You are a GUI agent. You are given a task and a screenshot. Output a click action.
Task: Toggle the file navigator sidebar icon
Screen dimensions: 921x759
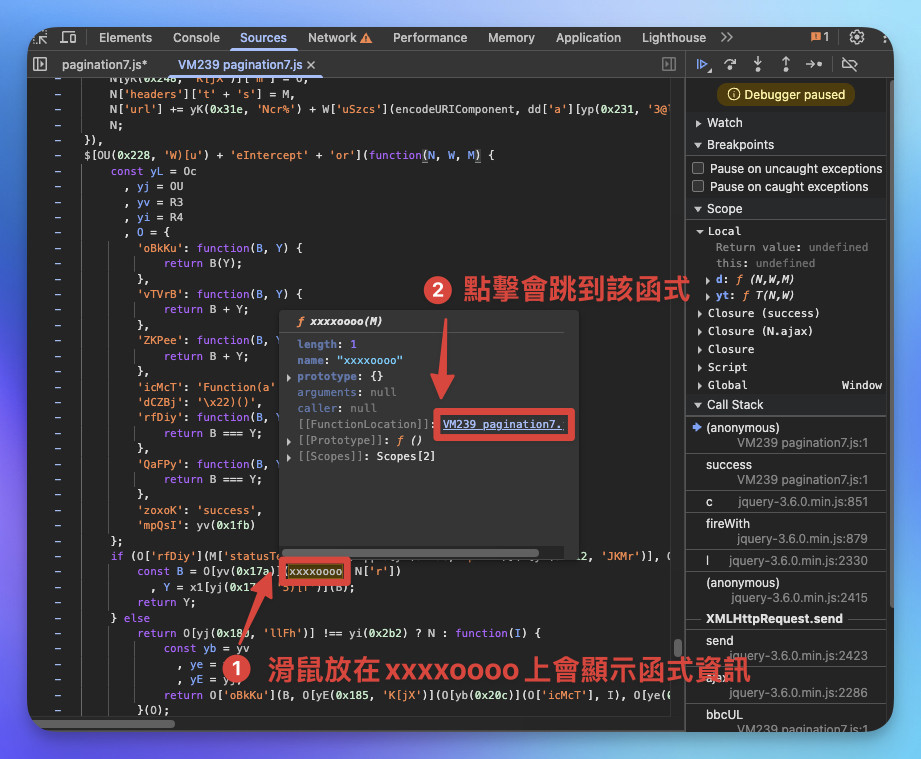click(40, 64)
